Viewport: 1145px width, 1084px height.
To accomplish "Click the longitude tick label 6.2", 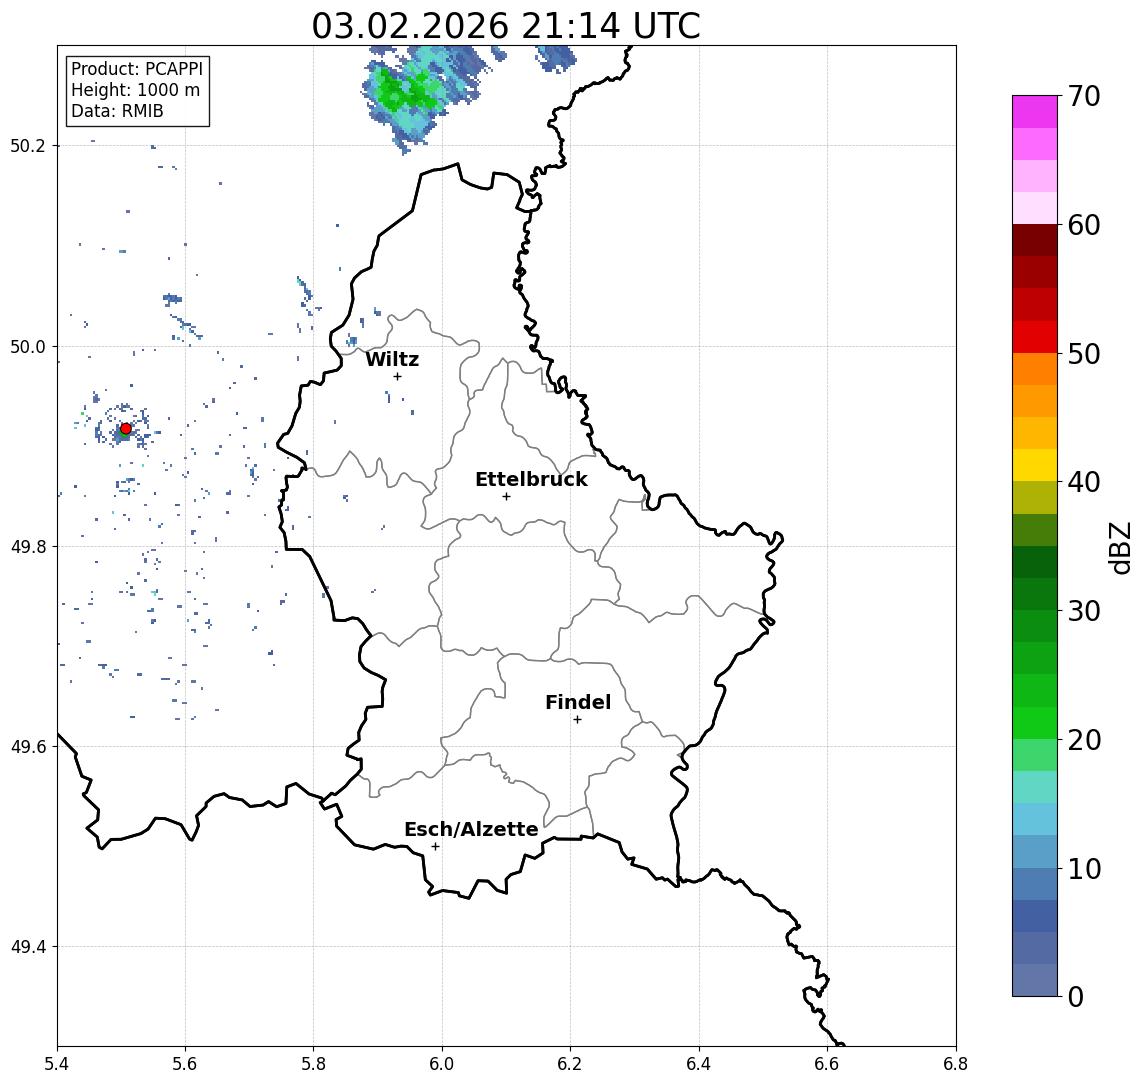I will click(x=570, y=1064).
